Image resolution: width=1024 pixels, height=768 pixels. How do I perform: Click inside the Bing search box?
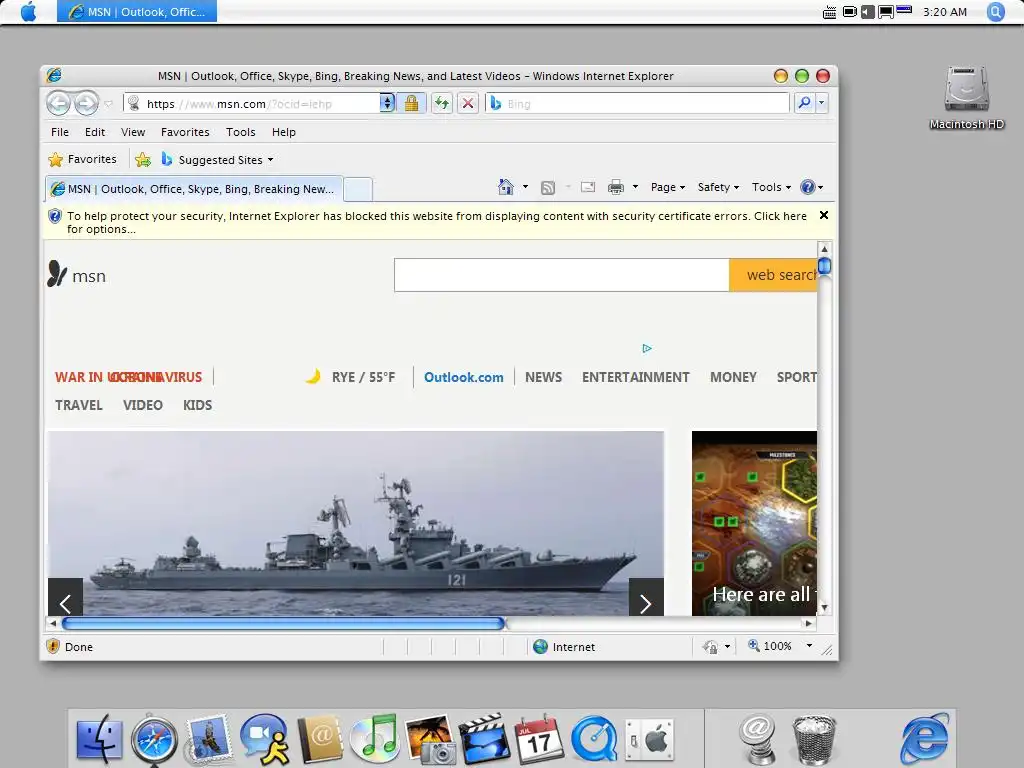pos(637,103)
